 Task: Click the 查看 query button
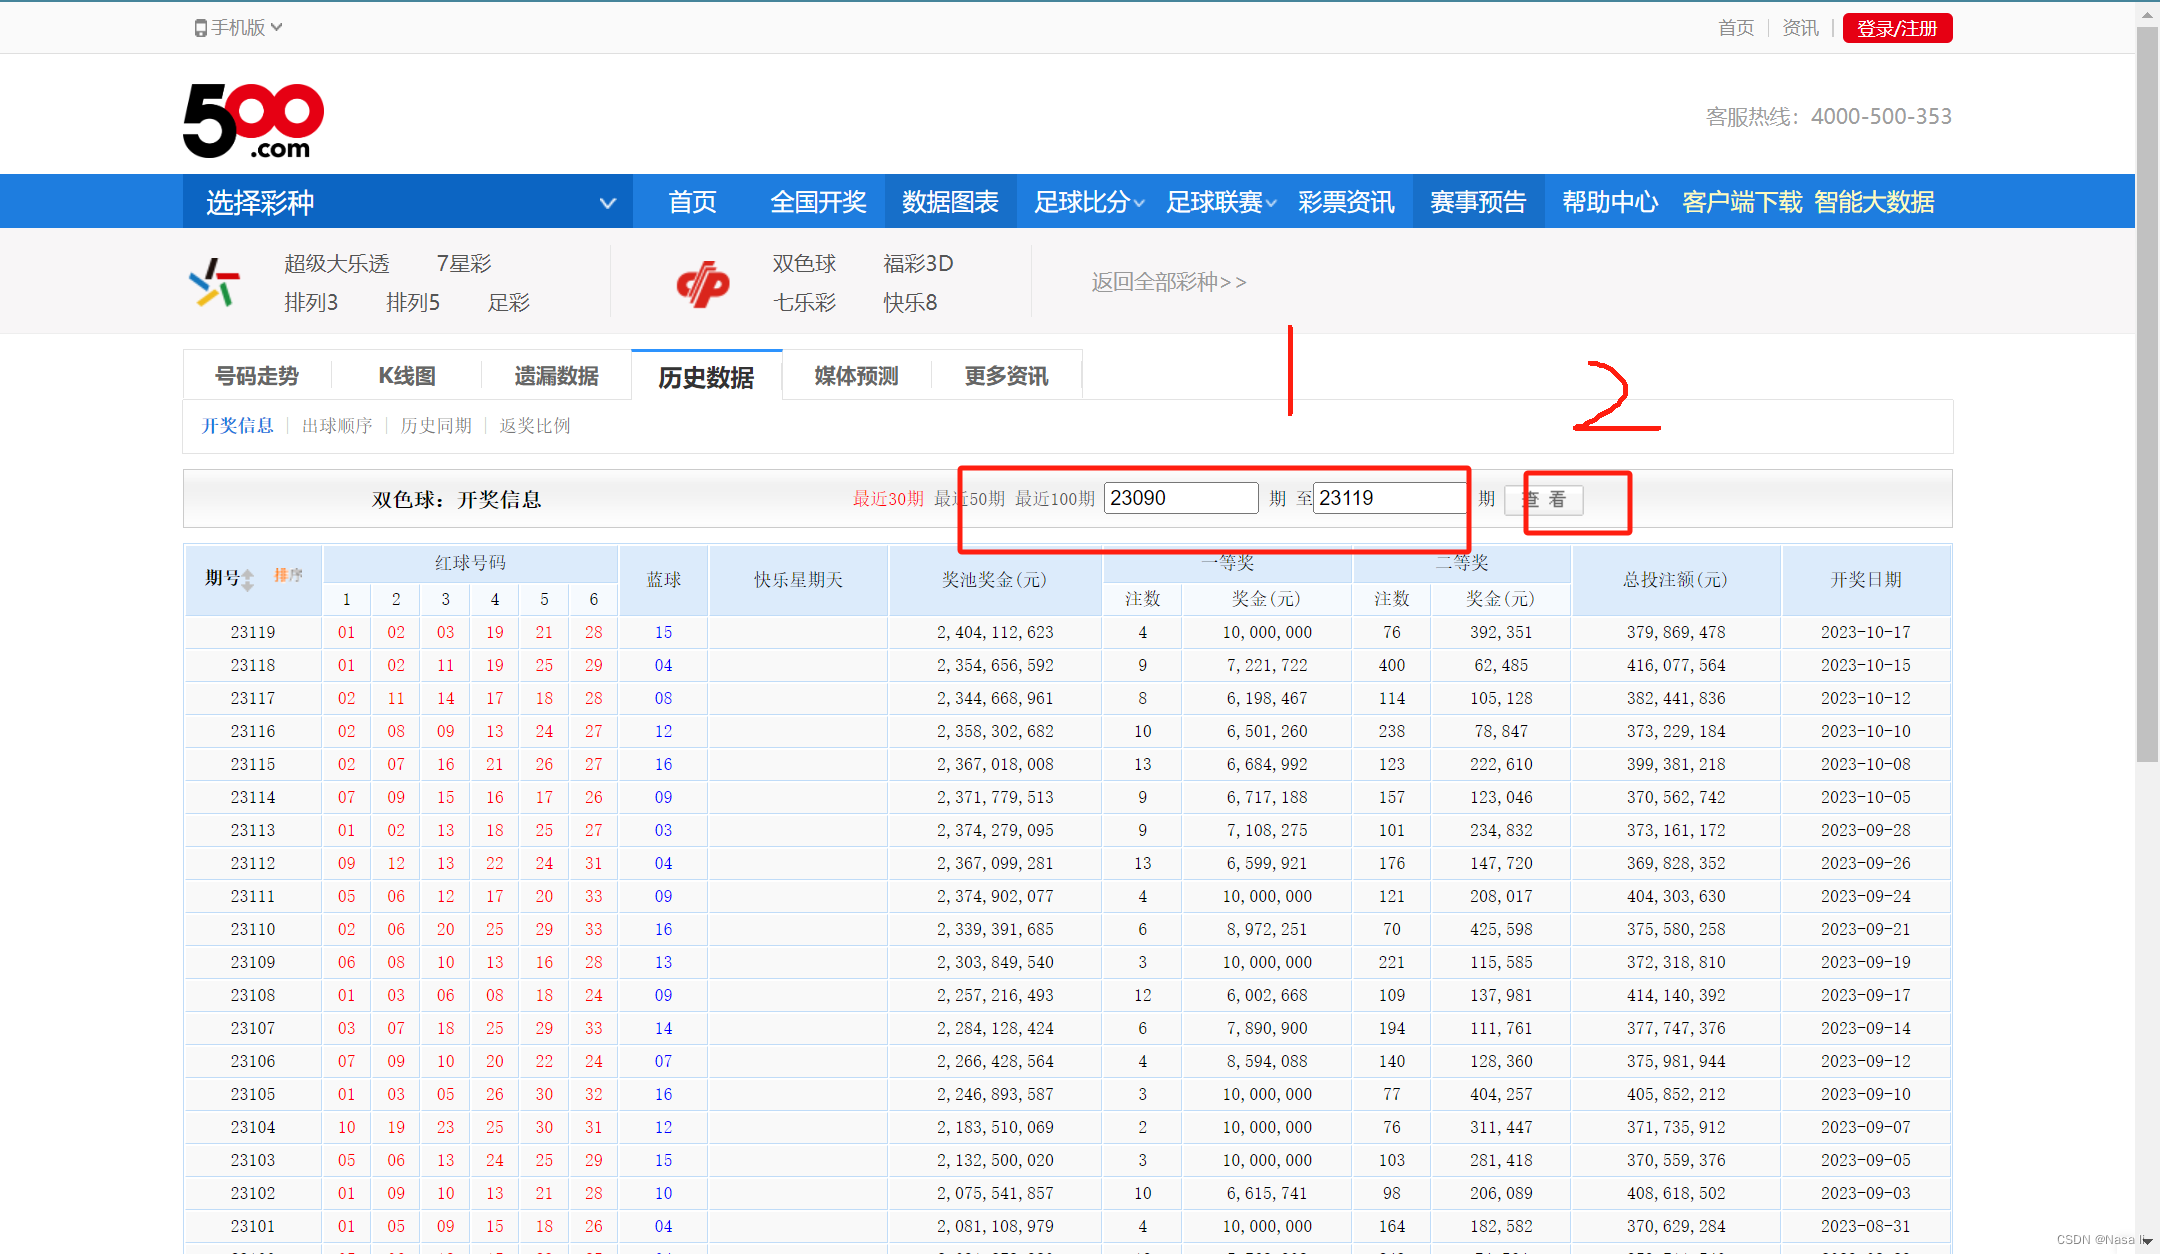(x=1544, y=499)
